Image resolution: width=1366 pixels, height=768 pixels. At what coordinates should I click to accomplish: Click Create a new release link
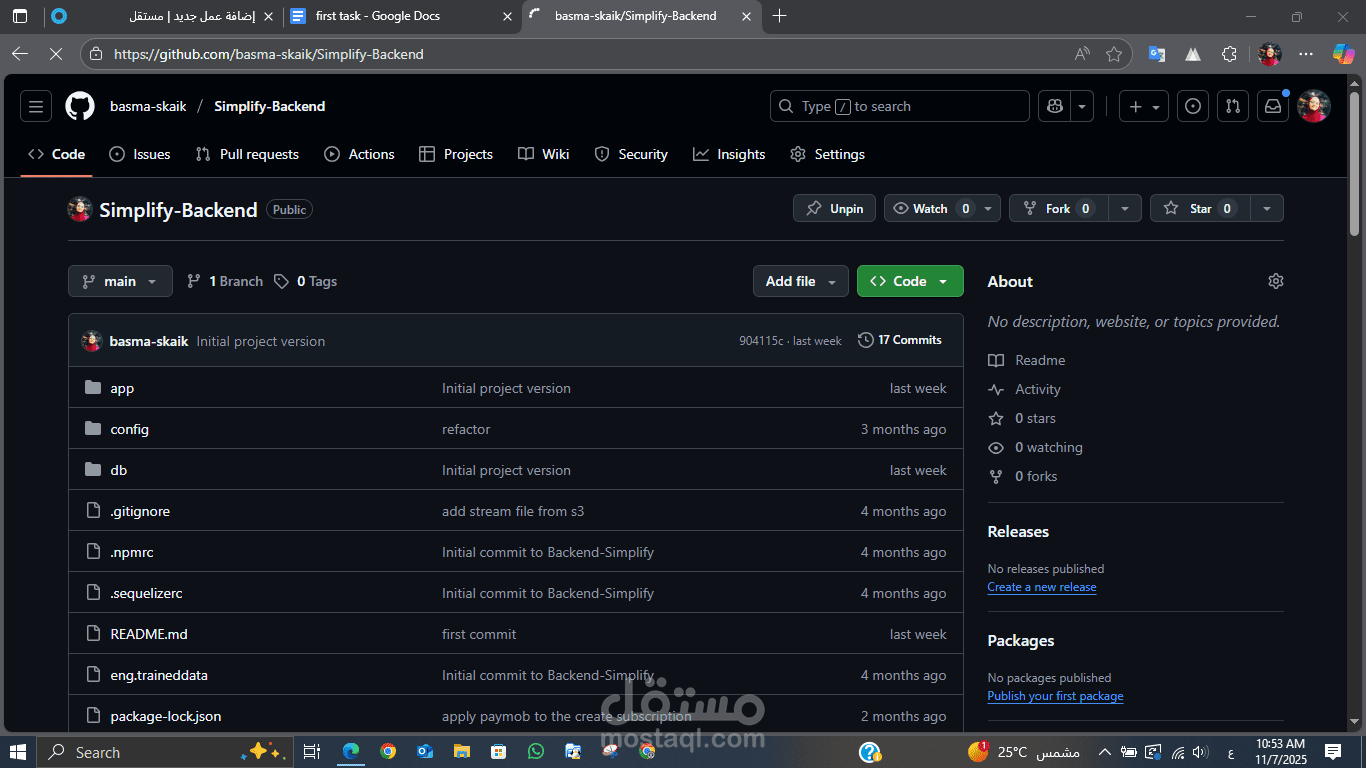[x=1042, y=587]
